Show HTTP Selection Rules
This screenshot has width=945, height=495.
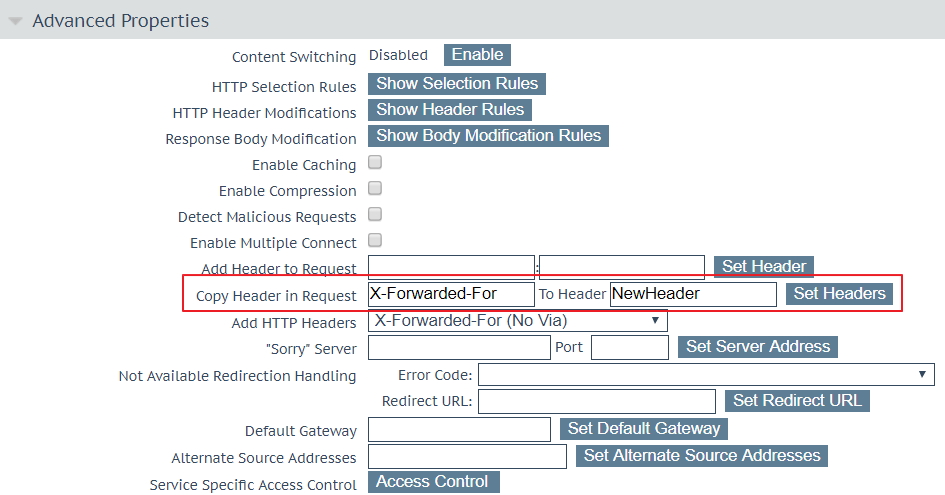click(457, 84)
